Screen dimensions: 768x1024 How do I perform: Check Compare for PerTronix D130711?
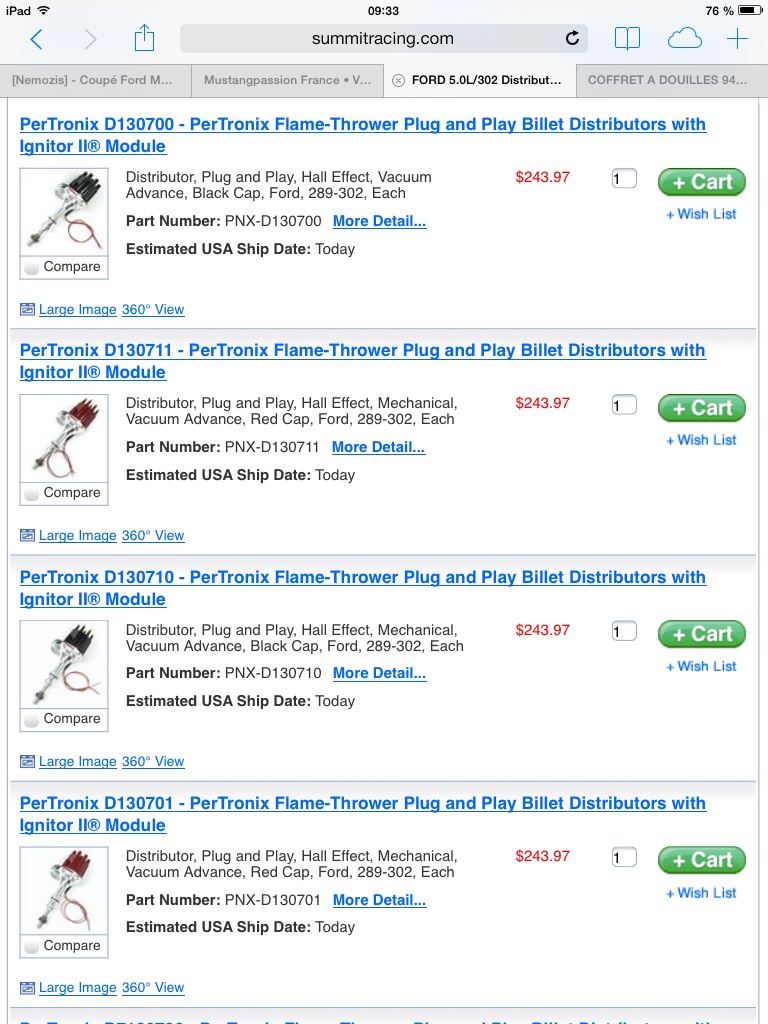point(31,493)
